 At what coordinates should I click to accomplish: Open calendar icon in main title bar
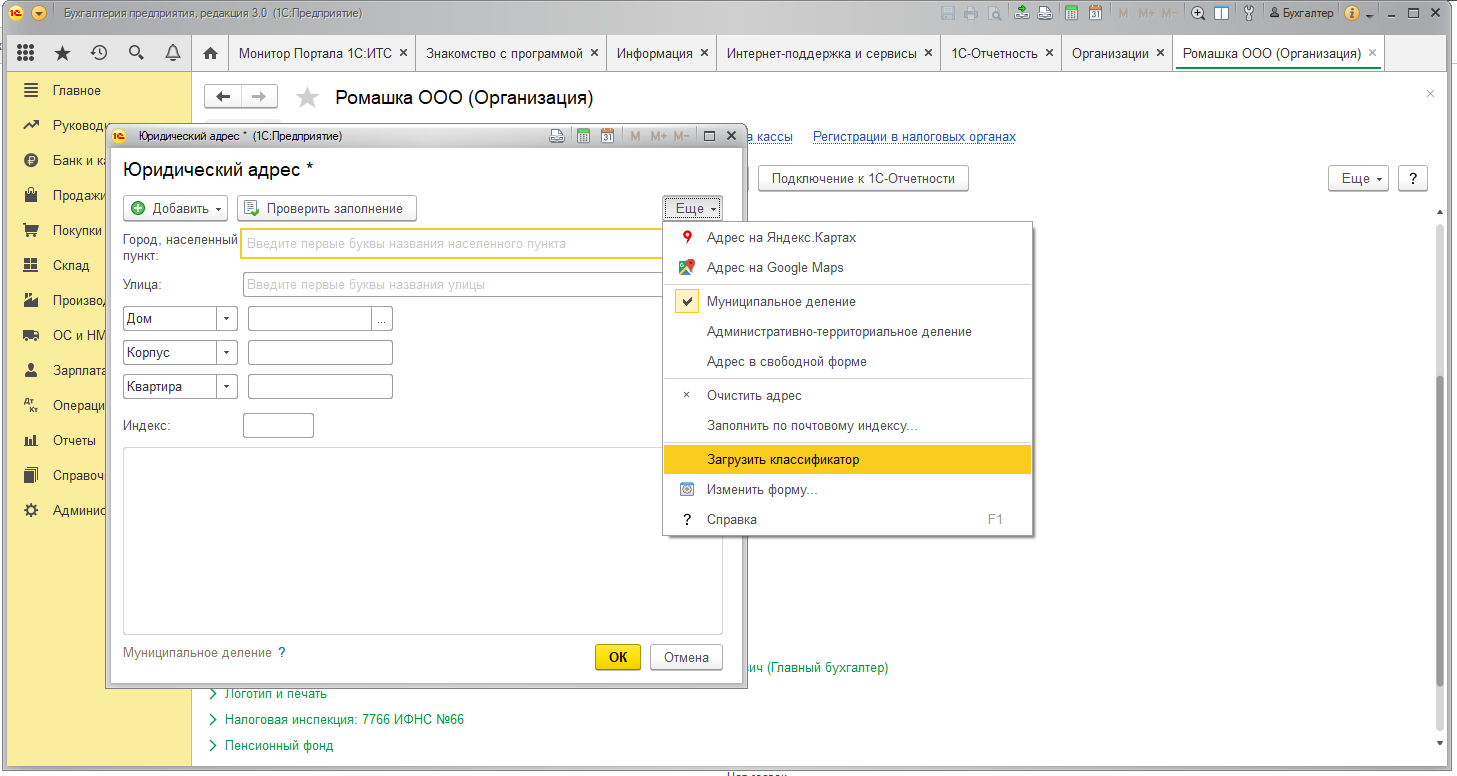[1095, 13]
